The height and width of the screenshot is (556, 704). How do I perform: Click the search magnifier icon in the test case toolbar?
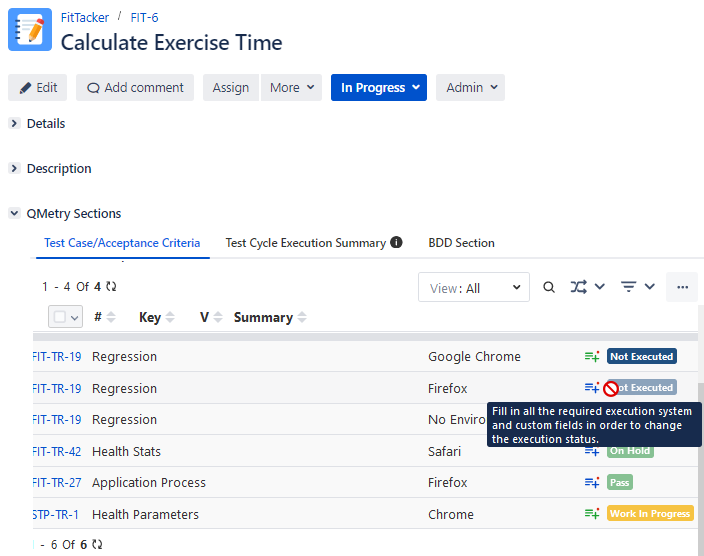coord(549,287)
